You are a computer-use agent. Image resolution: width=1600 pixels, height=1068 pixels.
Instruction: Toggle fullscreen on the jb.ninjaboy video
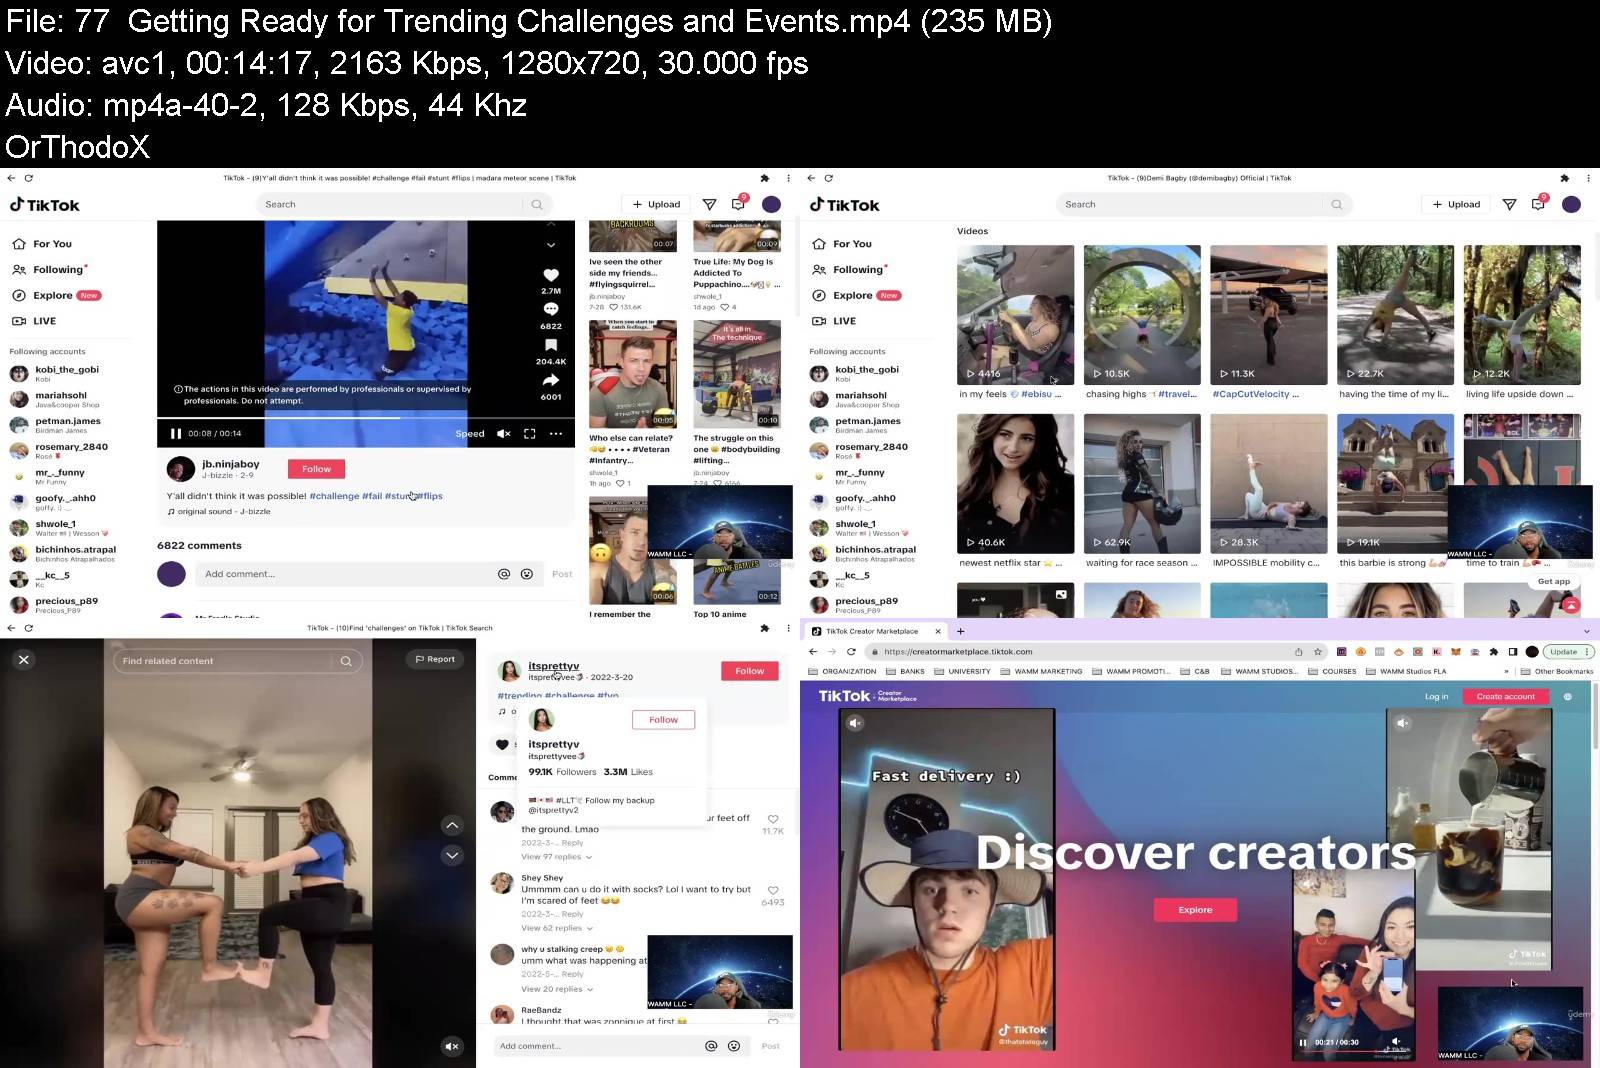[x=530, y=433]
